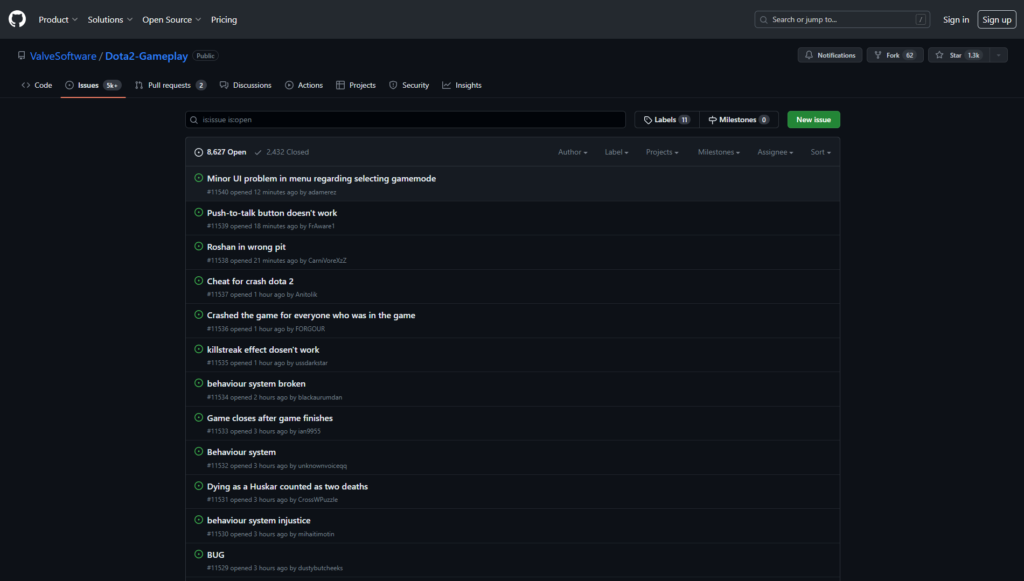Switch to the Pull requests tab
The height and width of the screenshot is (581, 1024).
tap(170, 85)
